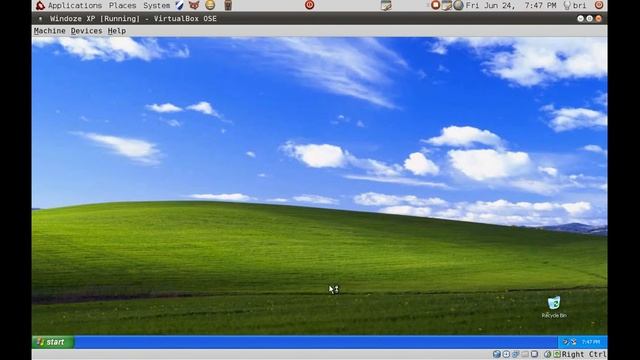
Task: Click the notepad applet icon in the panel
Action: pyautogui.click(x=386, y=5)
